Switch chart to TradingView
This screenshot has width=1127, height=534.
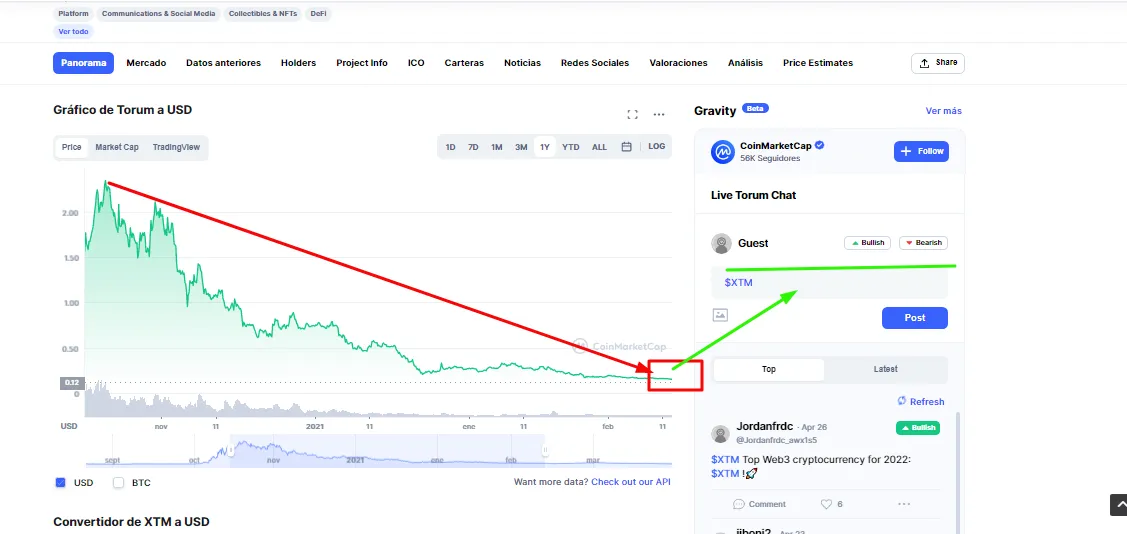click(176, 147)
